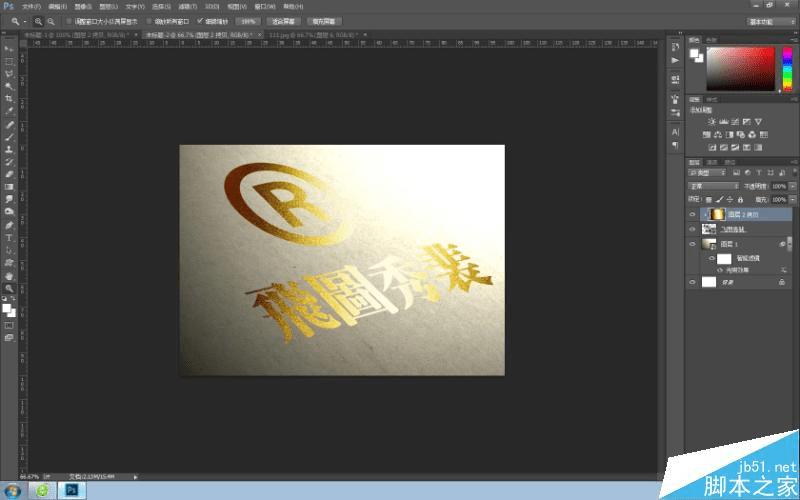800x500 pixels.
Task: Click the Fit Screen button
Action: point(284,21)
